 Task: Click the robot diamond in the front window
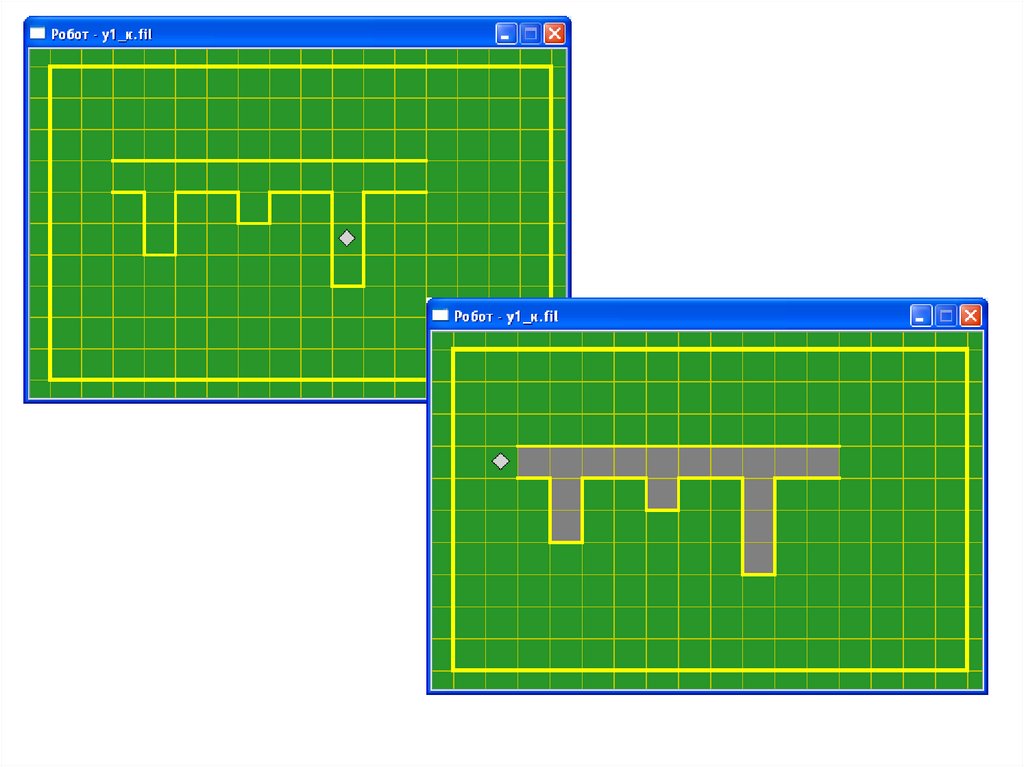501,462
